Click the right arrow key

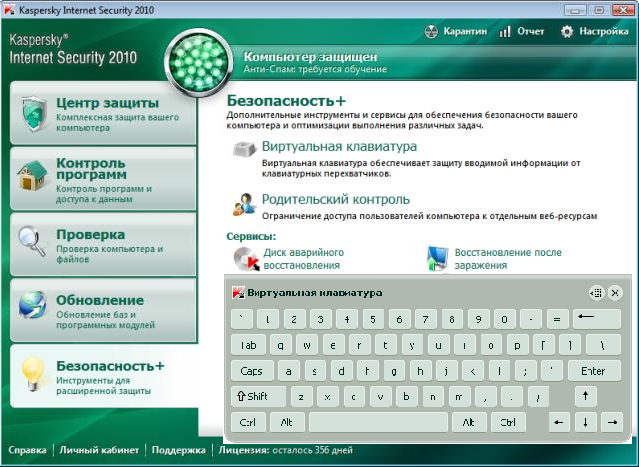pyautogui.click(x=612, y=422)
